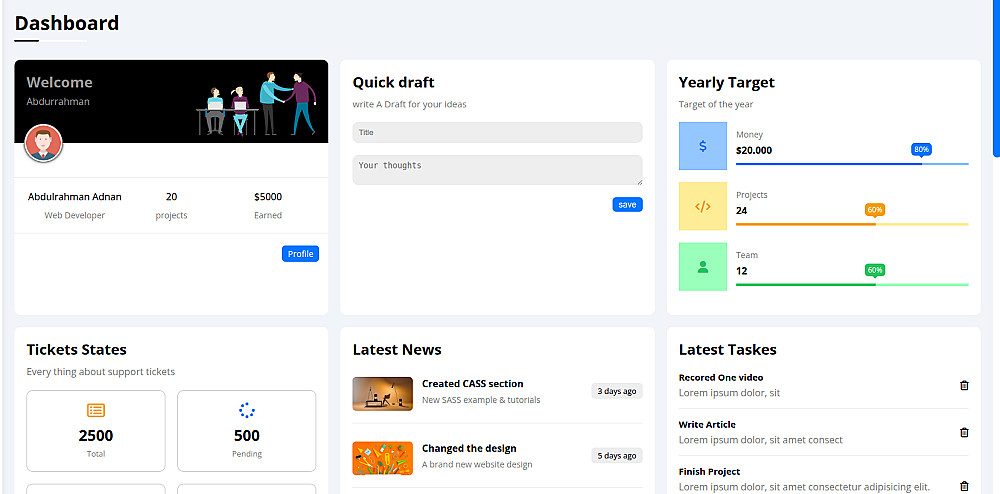Viewport: 1000px width, 494px height.
Task: Open Created CASS section news thumbnail
Action: [383, 393]
